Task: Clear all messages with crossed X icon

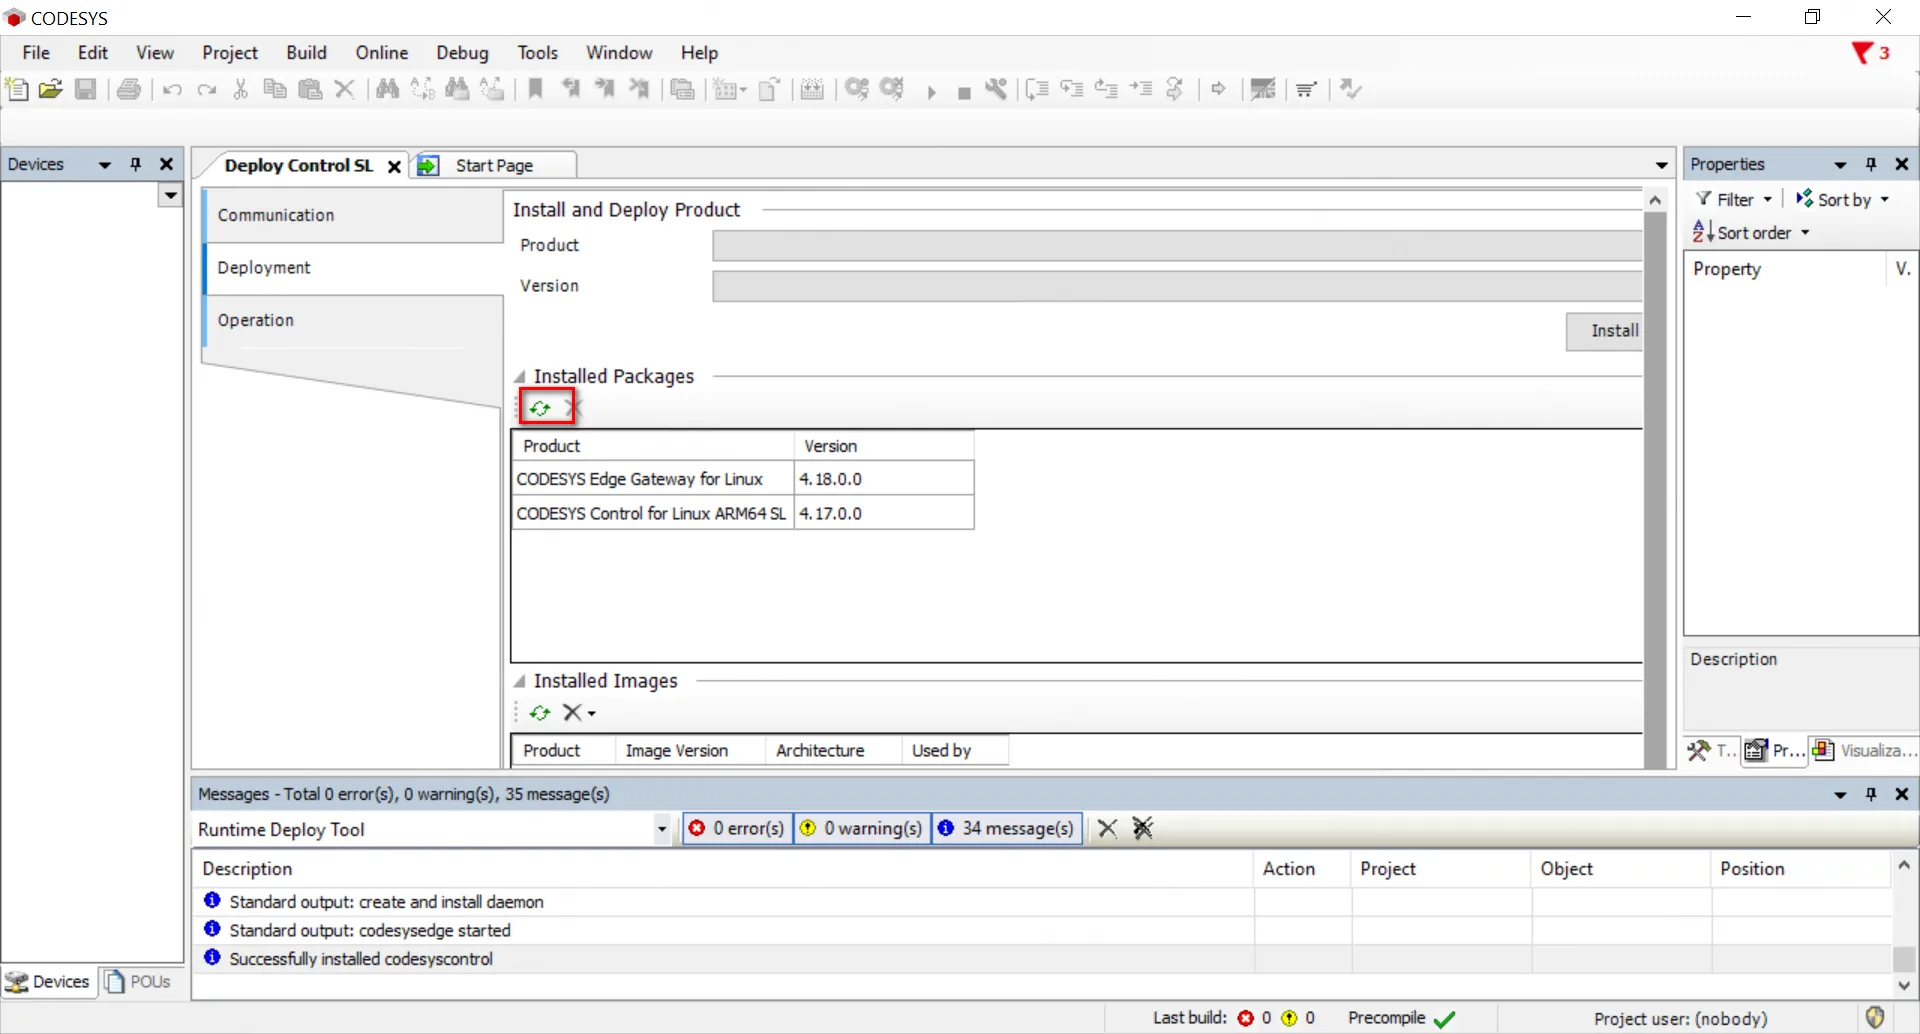Action: click(x=1142, y=828)
